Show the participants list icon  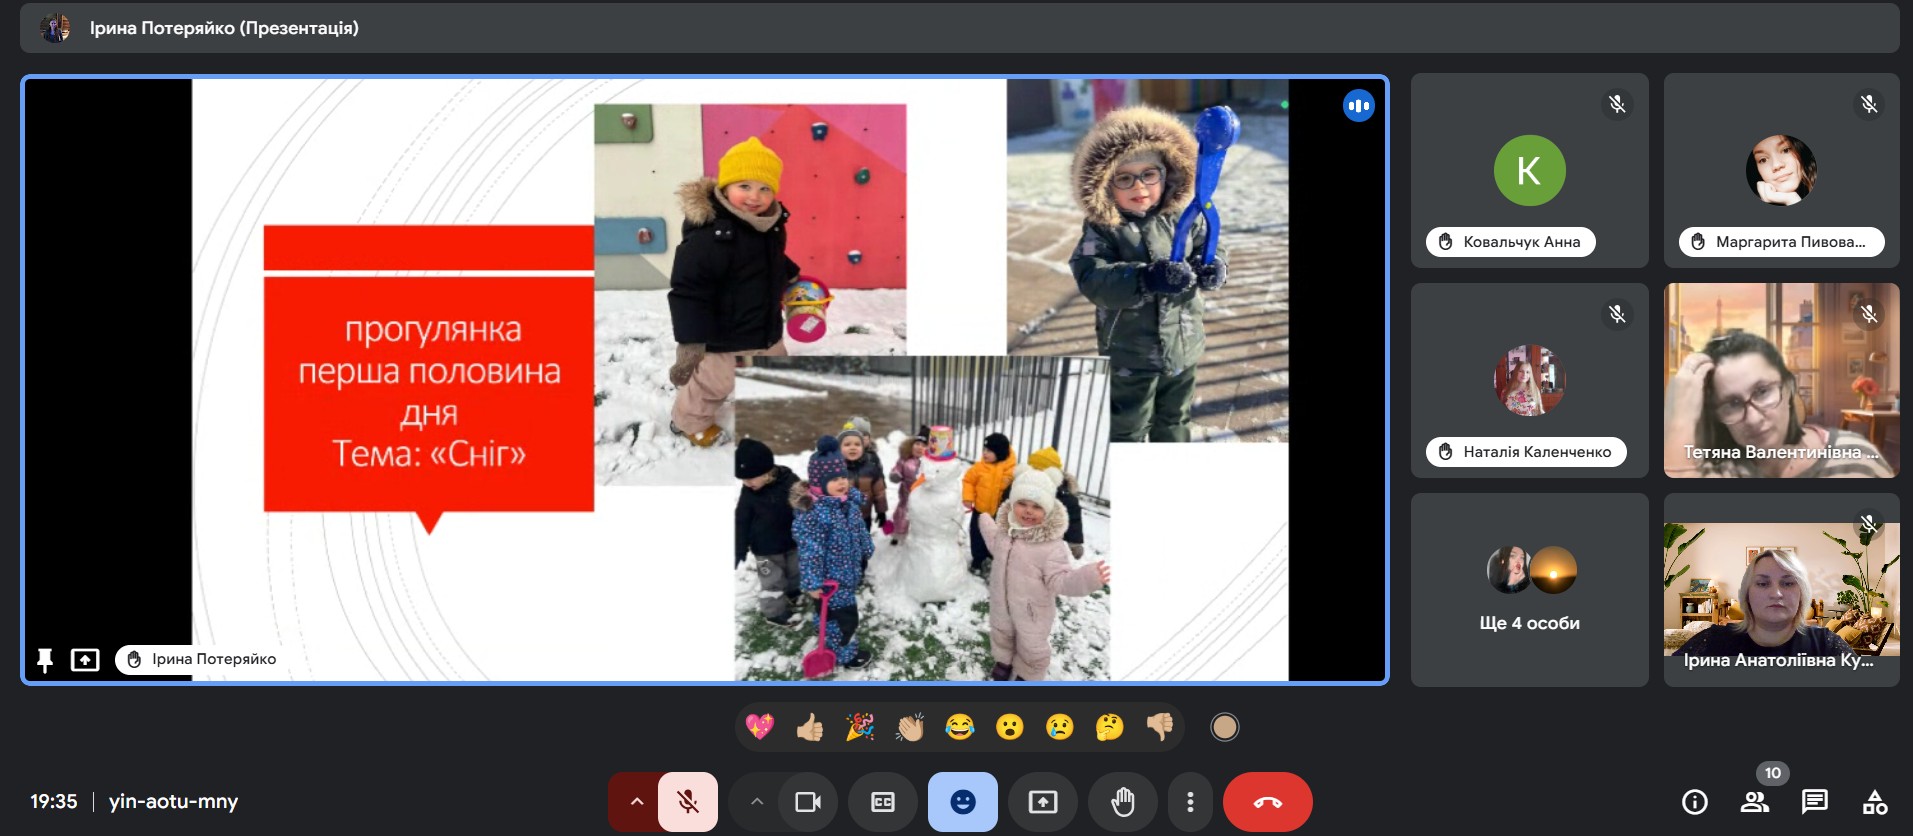(1755, 802)
